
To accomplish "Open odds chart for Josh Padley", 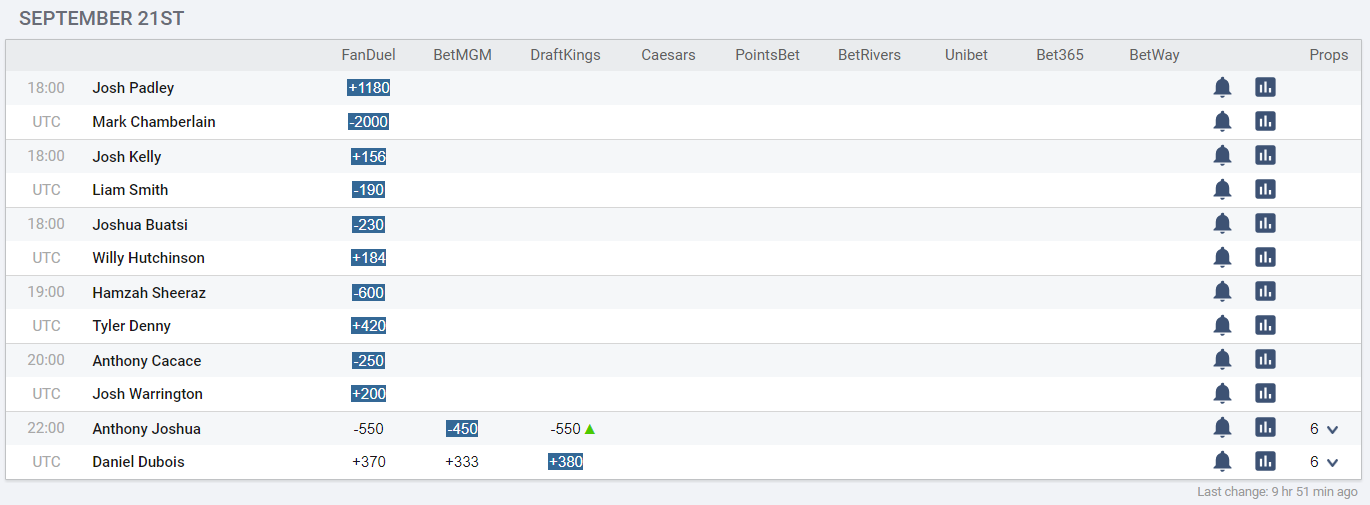I will [x=1265, y=88].
